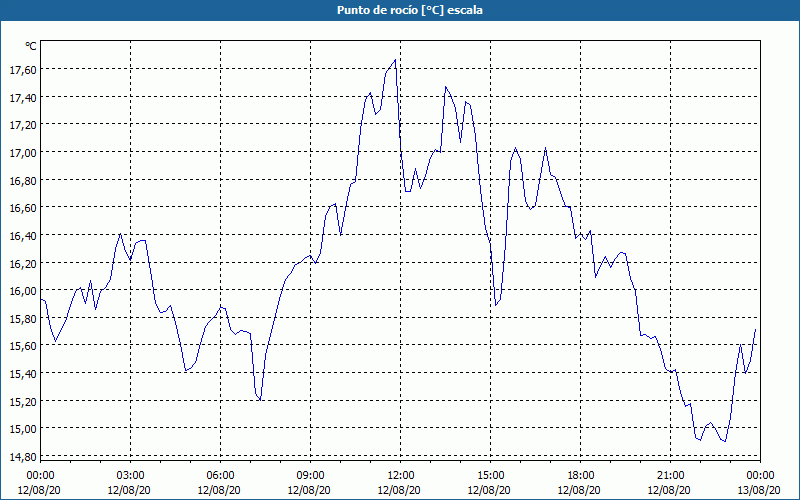Screen dimensions: 800x500
Task: Click the 15,20 y-axis value
Action: point(23,402)
